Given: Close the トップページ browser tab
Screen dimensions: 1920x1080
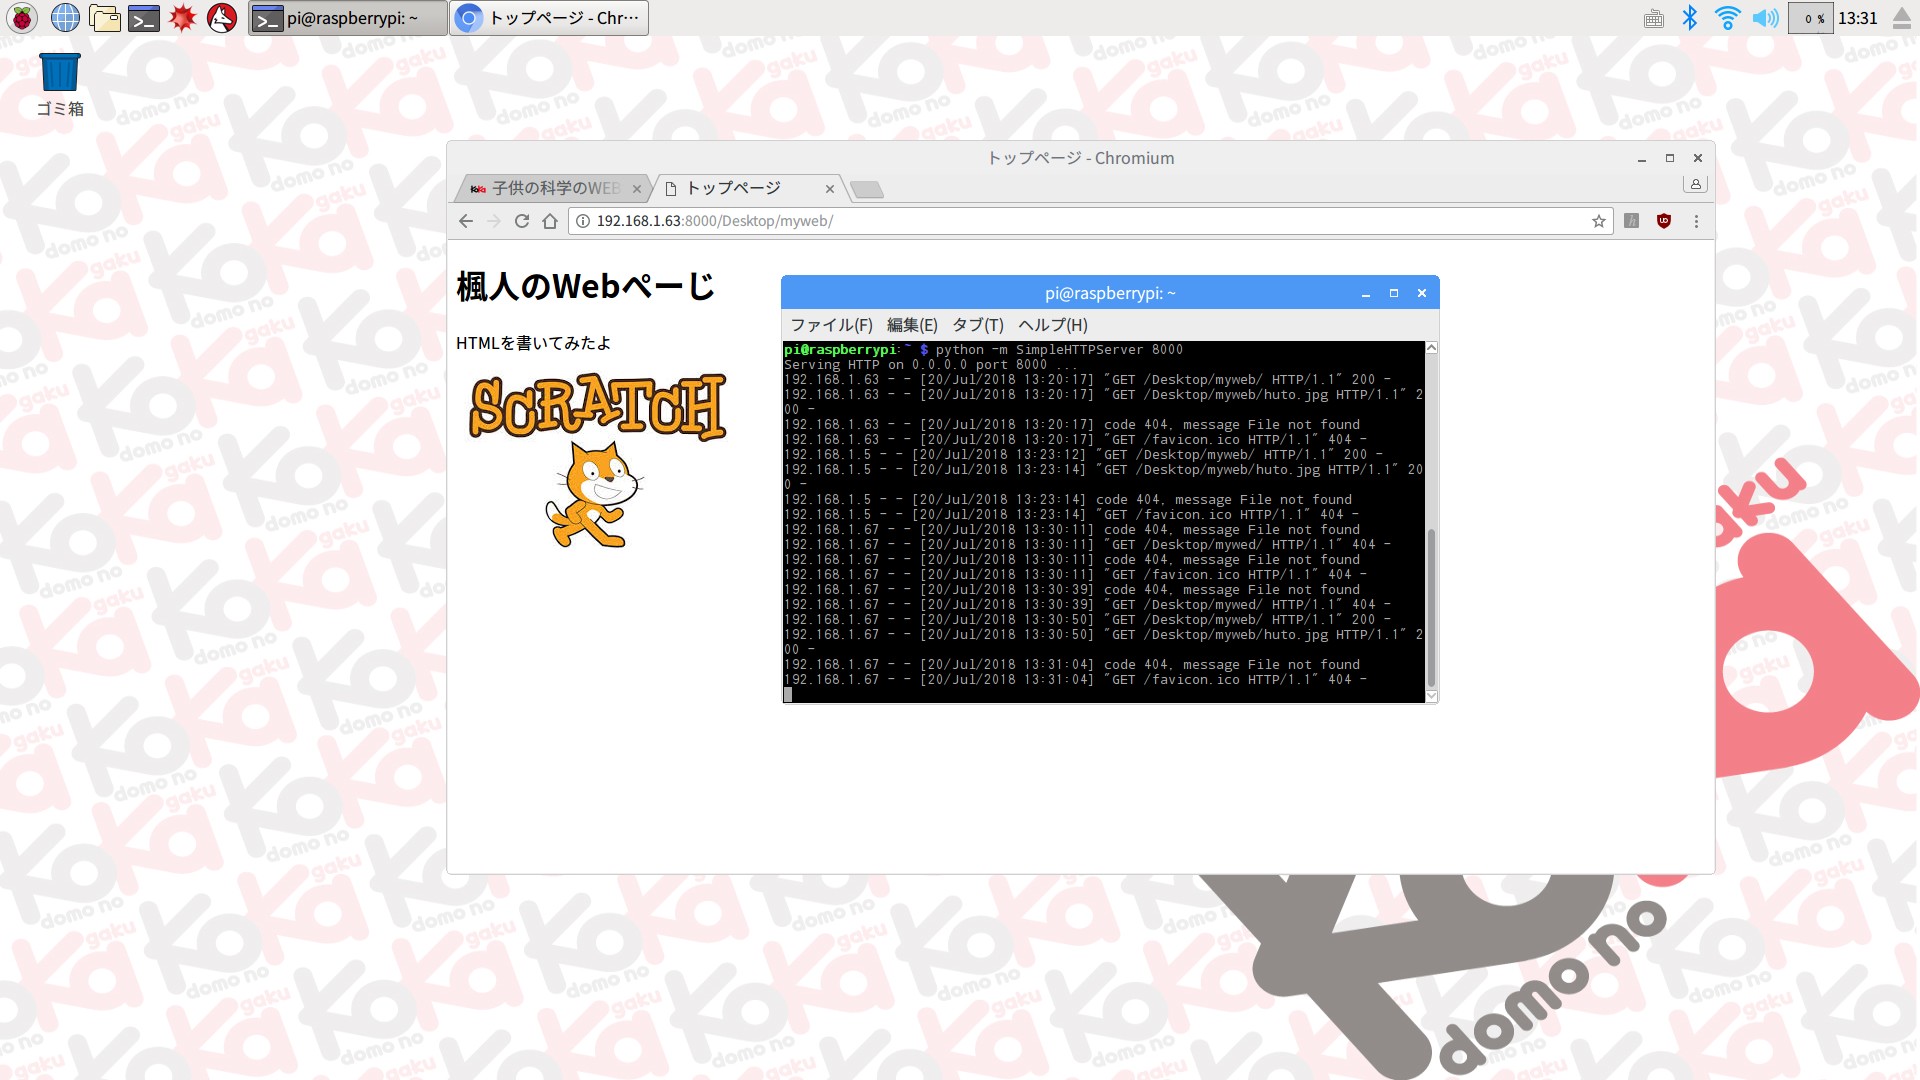Looking at the screenshot, I should tap(829, 189).
